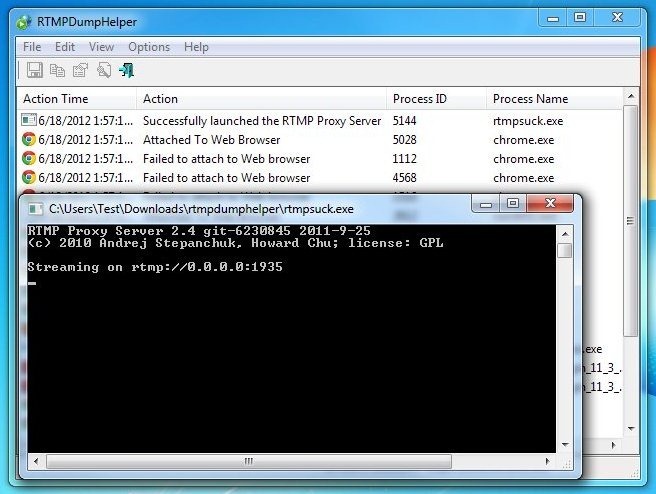Click the RTMPDumpHelper title bar app icon
Viewport: 656px width, 494px height.
(x=23, y=22)
